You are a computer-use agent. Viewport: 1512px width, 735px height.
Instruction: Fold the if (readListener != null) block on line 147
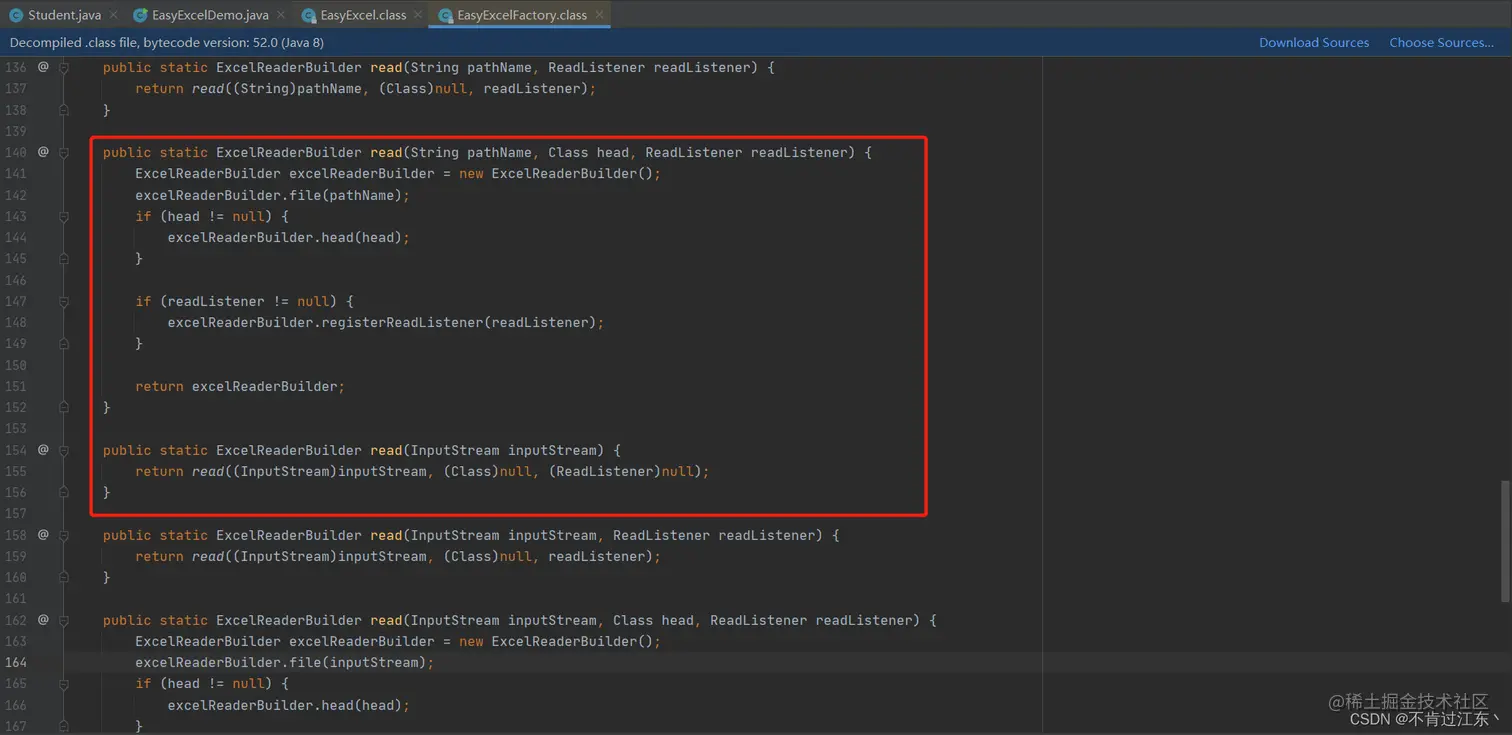pos(64,302)
